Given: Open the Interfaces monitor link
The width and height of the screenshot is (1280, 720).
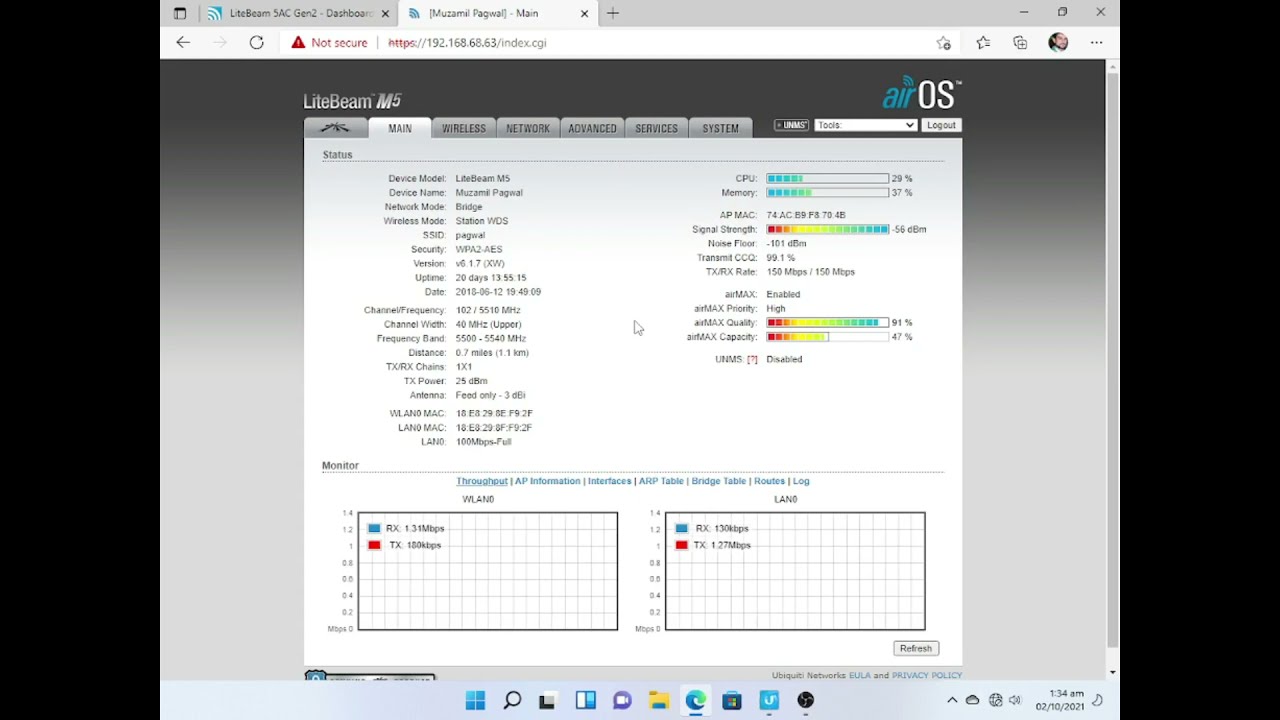Looking at the screenshot, I should (609, 481).
